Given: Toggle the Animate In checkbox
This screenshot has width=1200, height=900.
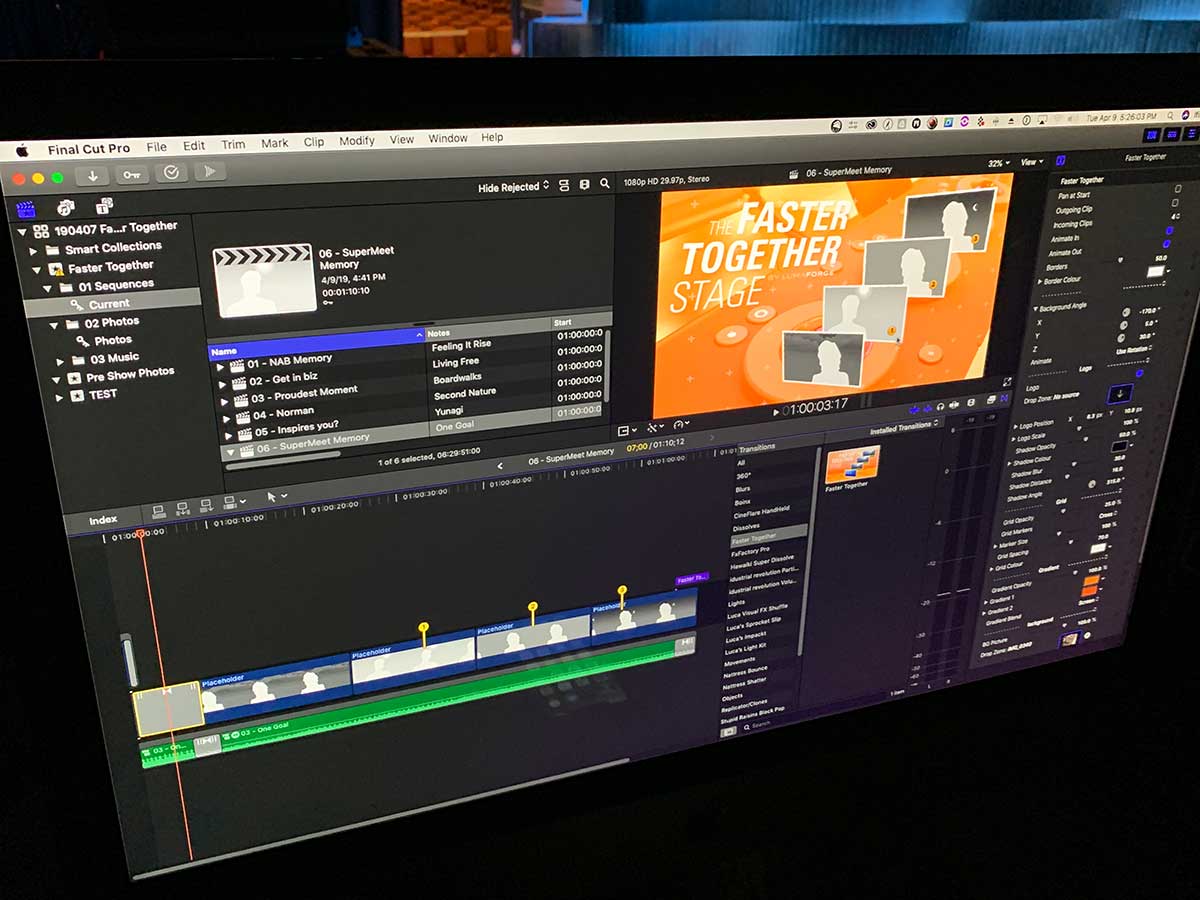Looking at the screenshot, I should [x=1169, y=232].
